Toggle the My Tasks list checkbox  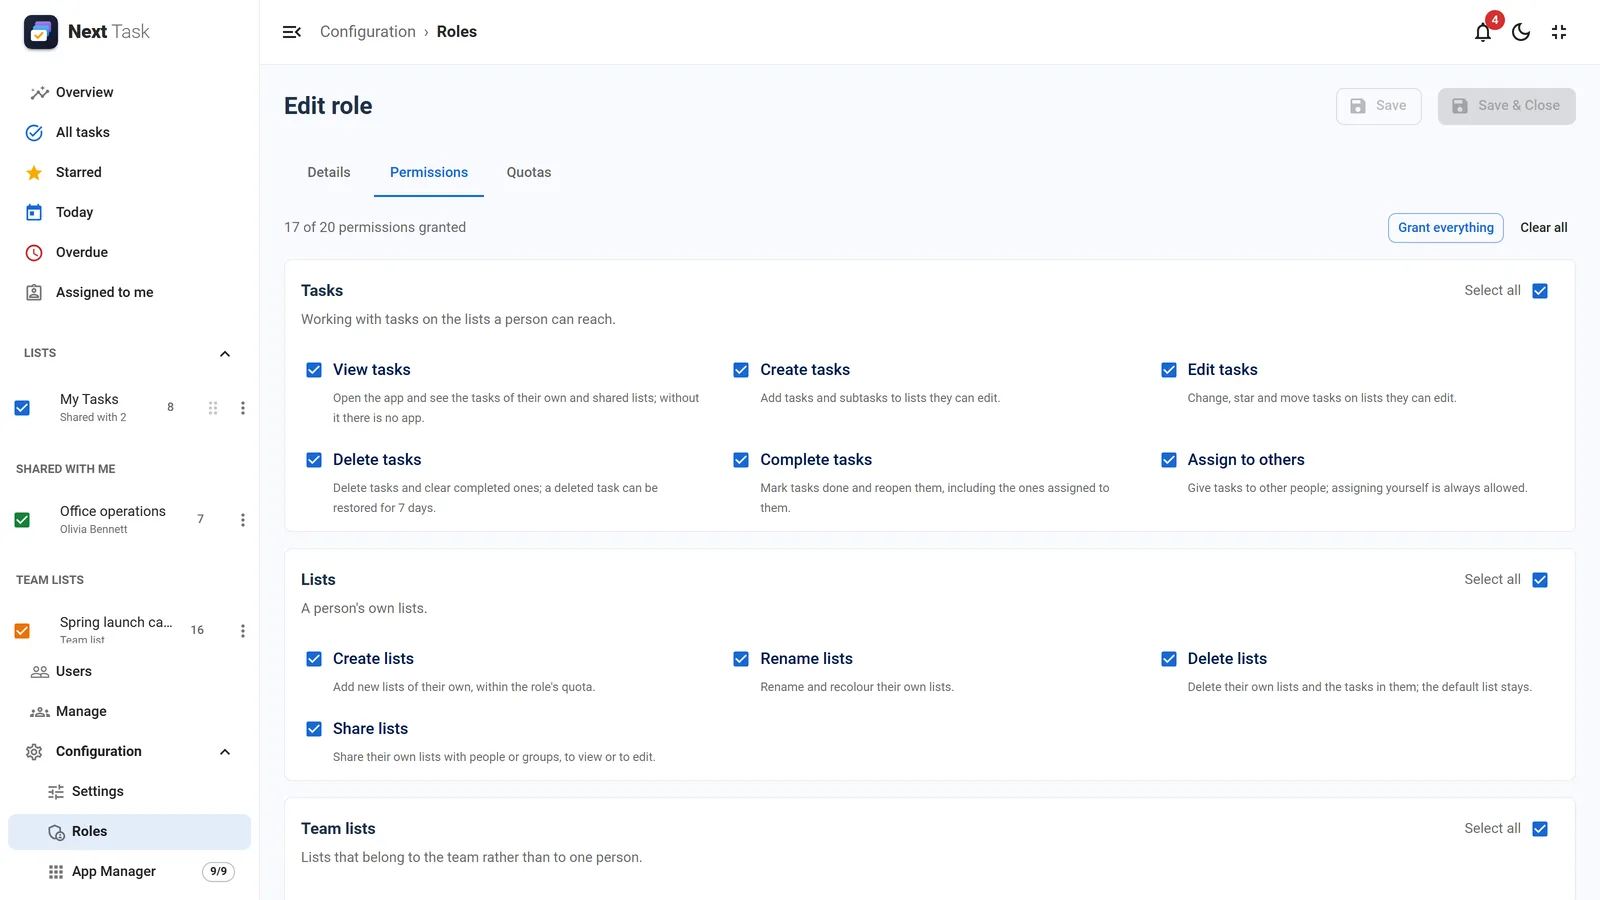pos(22,408)
